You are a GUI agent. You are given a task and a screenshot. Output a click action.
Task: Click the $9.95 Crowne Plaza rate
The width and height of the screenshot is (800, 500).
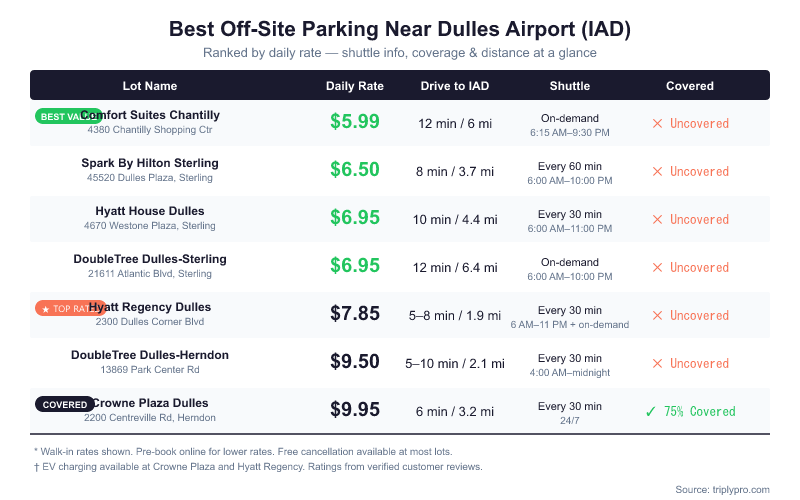click(355, 410)
